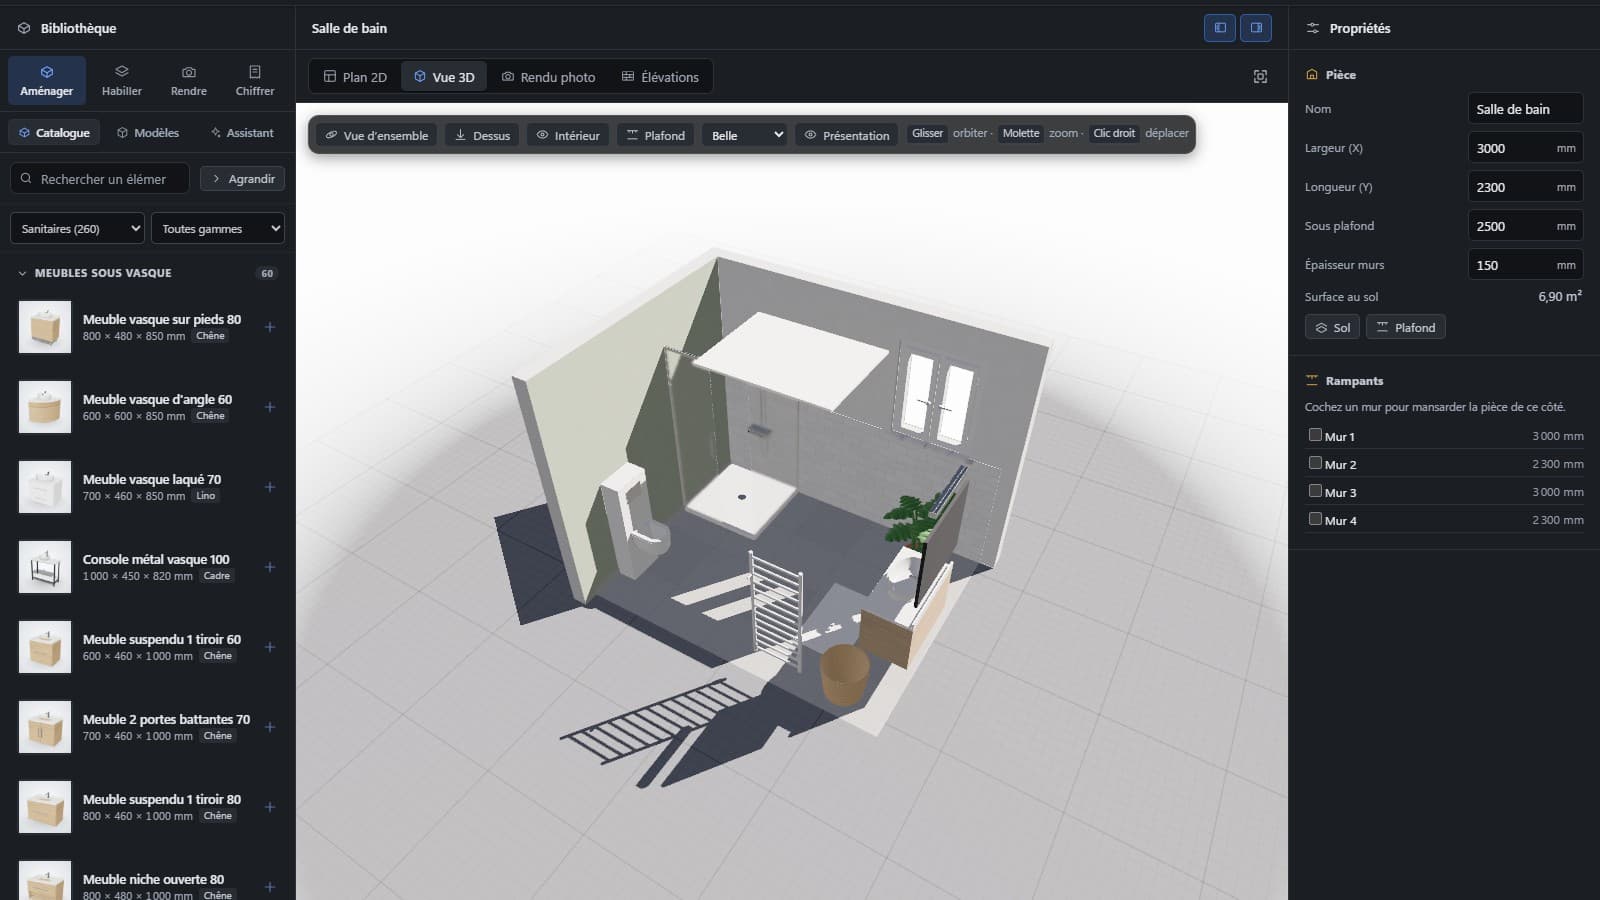Click the 60 count badge
Viewport: 1600px width, 900px height.
(267, 273)
